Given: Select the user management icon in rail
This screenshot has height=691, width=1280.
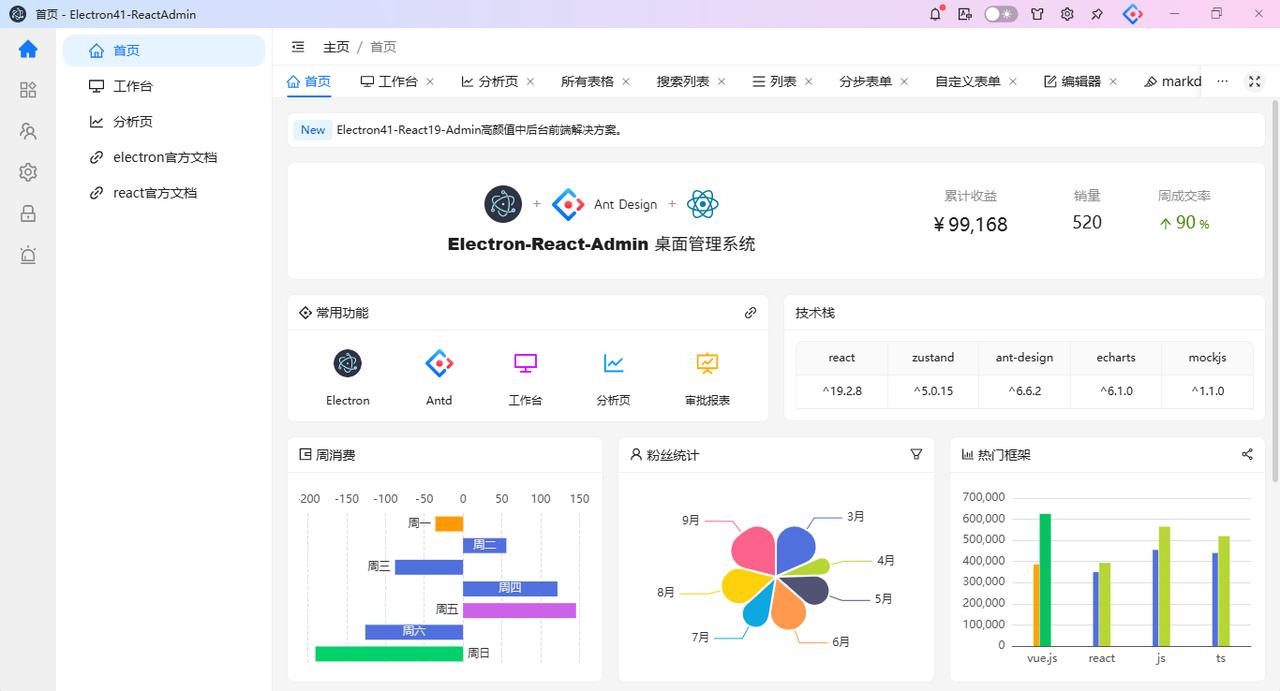Looking at the screenshot, I should (28, 131).
